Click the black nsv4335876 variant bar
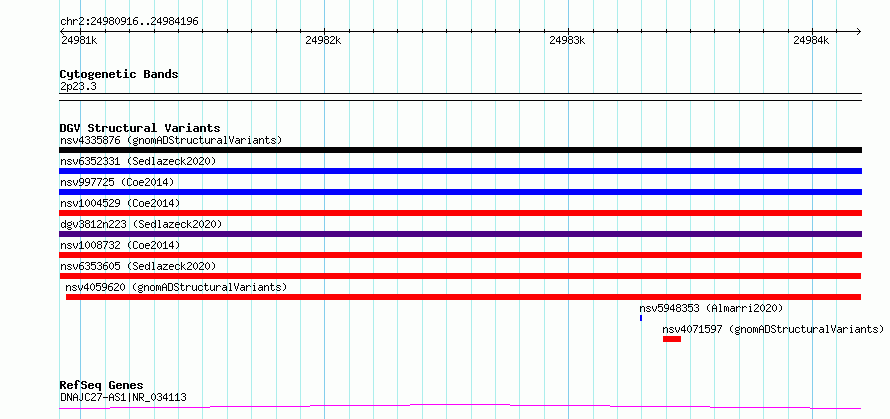 [460, 150]
